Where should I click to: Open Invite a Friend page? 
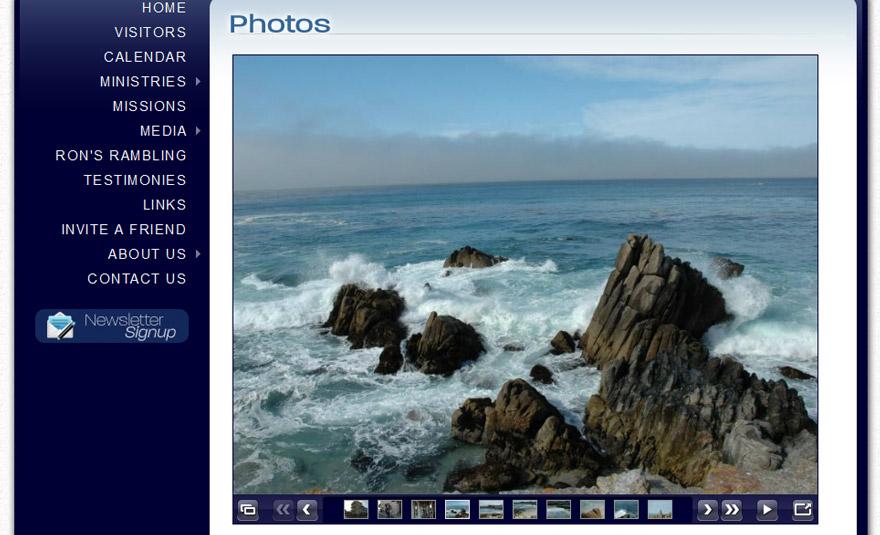123,230
